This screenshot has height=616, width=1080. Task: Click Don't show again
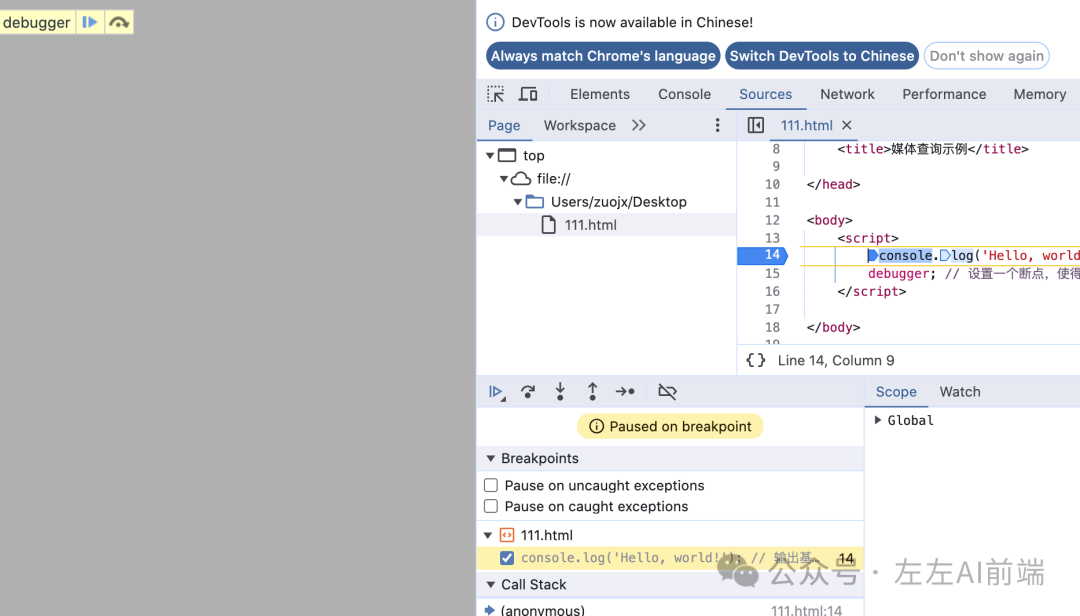[x=986, y=56]
